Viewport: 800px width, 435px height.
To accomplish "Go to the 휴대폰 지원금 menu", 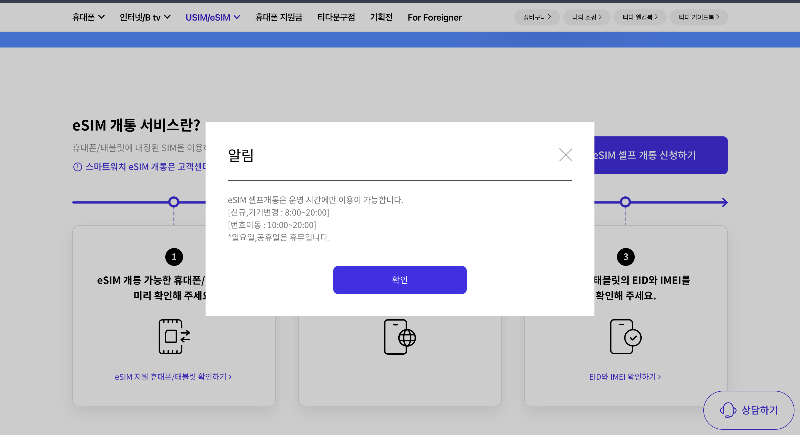I will [279, 17].
